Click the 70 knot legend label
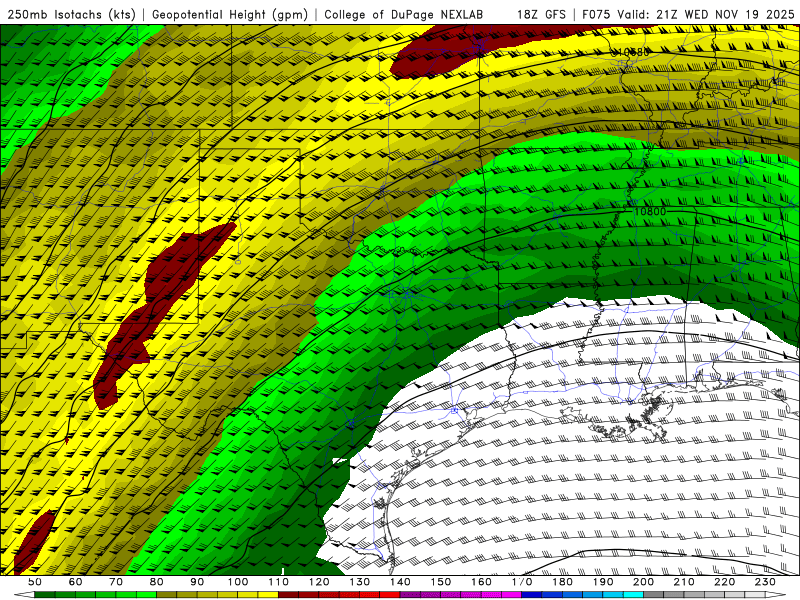Screen dimensions: 800x600 coord(116,582)
